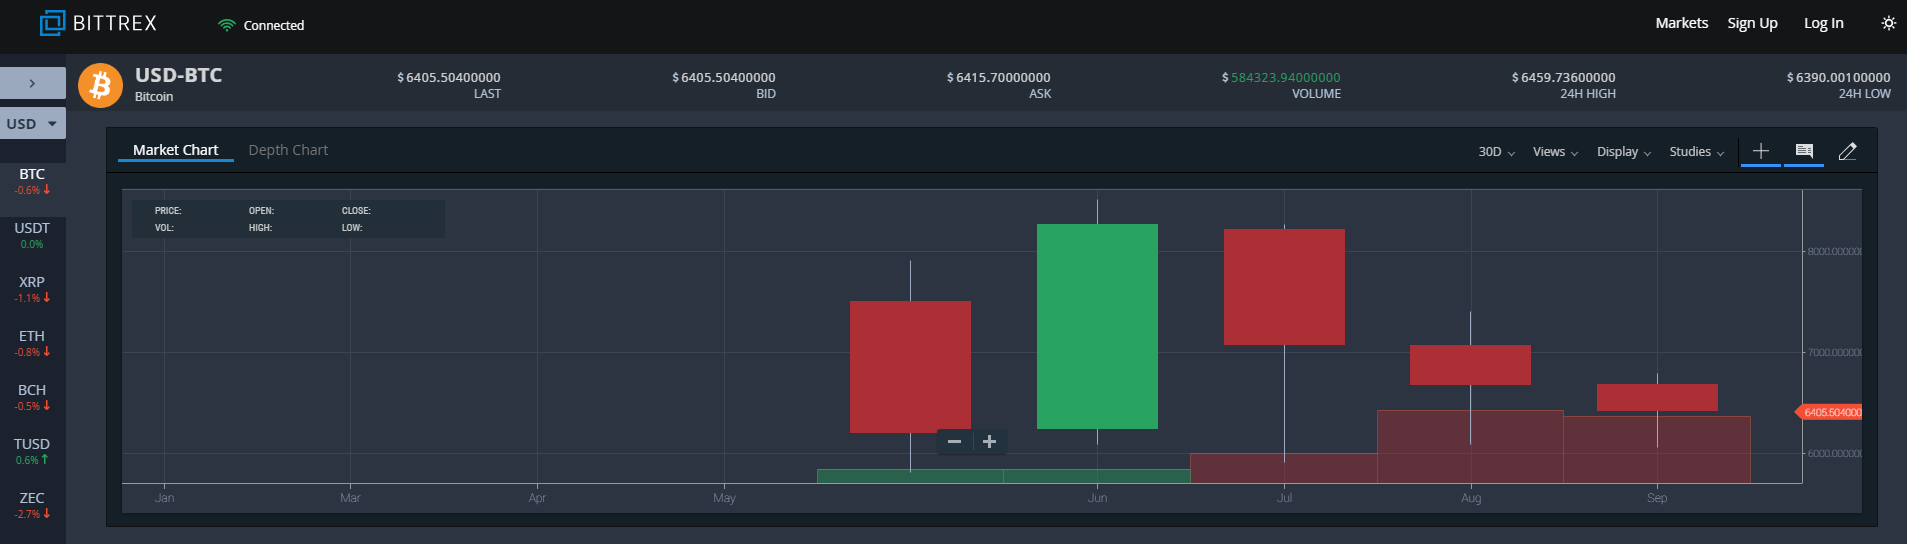Switch to the Depth Chart tab
The image size is (1907, 544).
[x=288, y=150]
